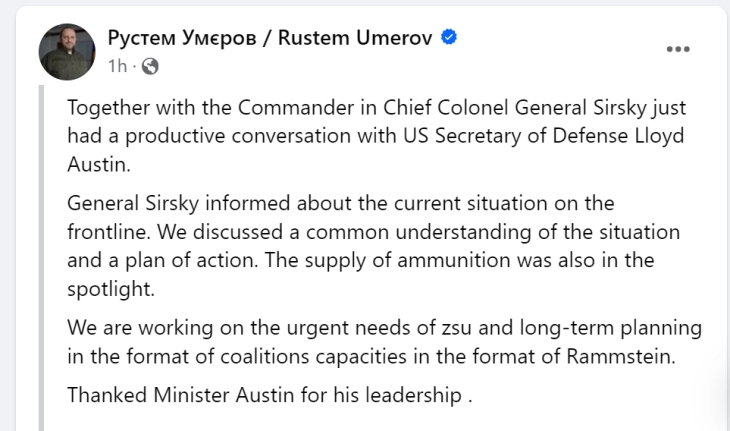Click the Rustem Umerov author name
The image size is (730, 431).
pos(269,39)
